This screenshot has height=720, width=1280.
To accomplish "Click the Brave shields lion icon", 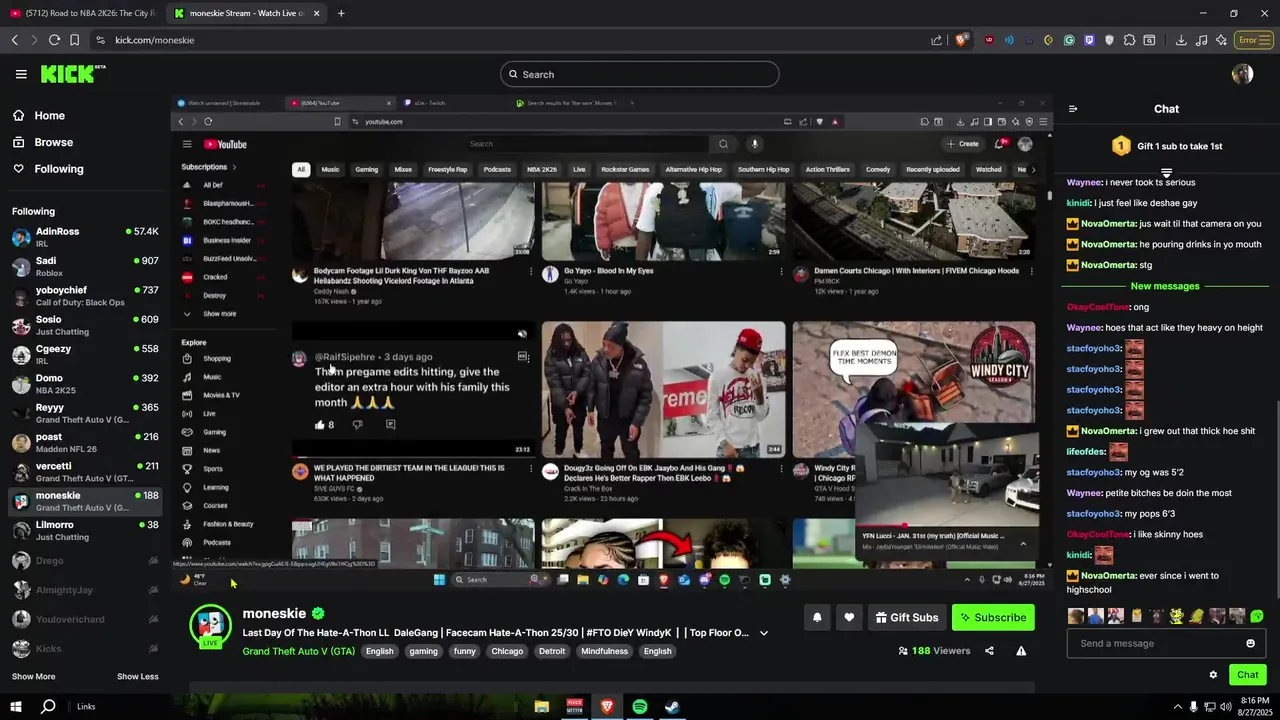I will (x=961, y=40).
